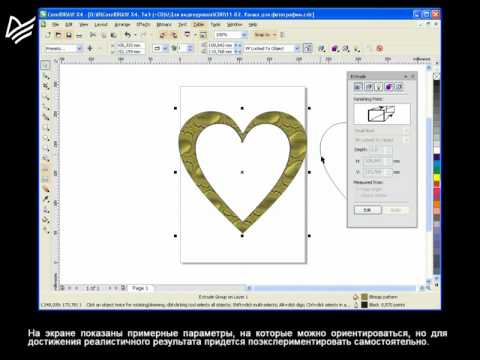Click the Open file toolbar icon

58,35
